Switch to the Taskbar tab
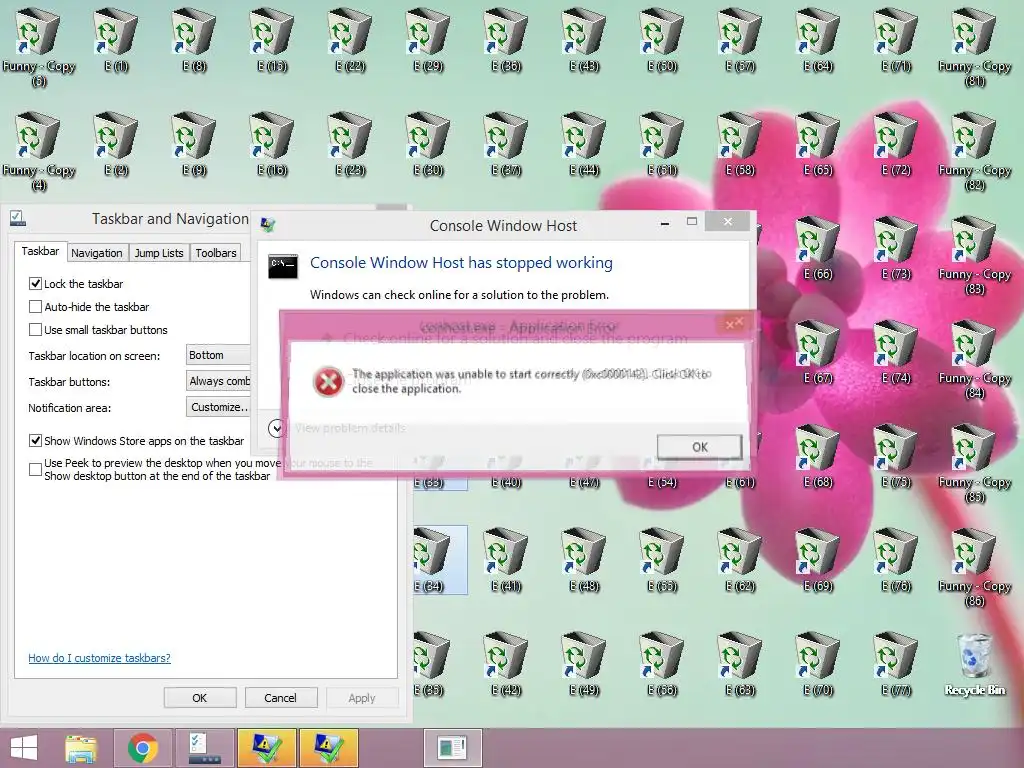 pos(40,251)
